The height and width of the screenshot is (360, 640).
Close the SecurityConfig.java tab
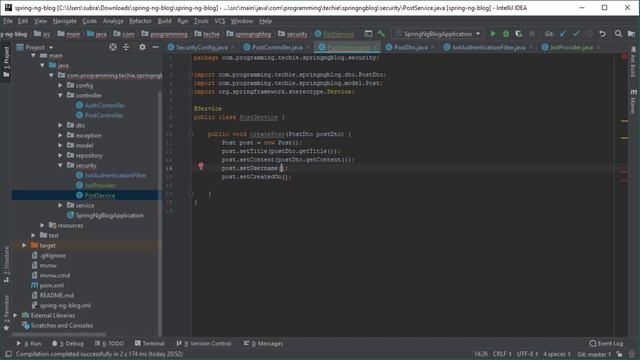point(233,48)
